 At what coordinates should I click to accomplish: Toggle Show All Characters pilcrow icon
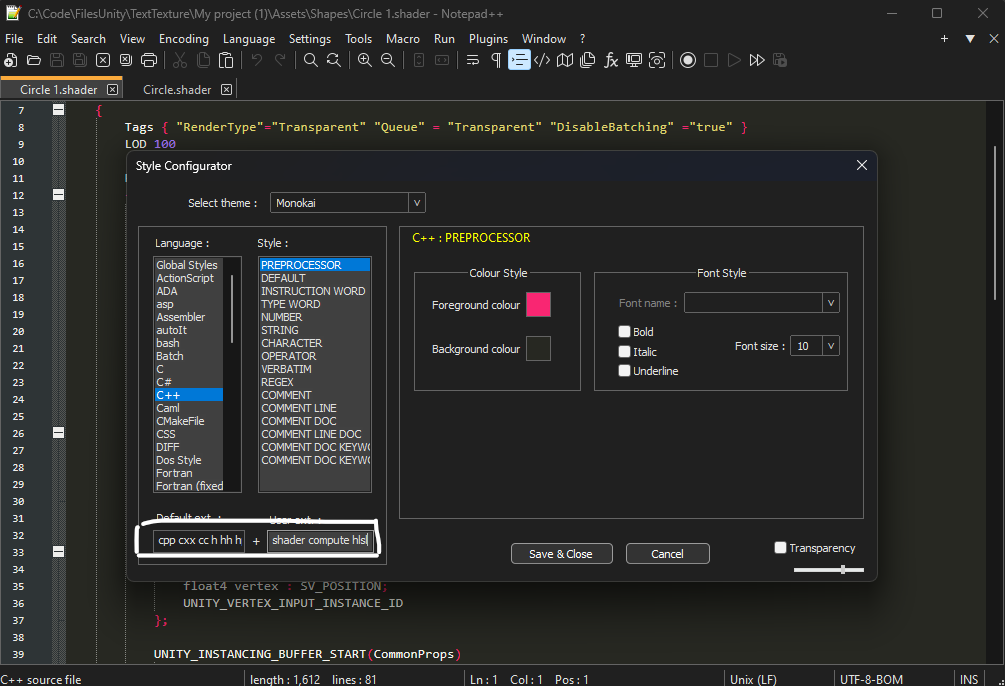(496, 60)
